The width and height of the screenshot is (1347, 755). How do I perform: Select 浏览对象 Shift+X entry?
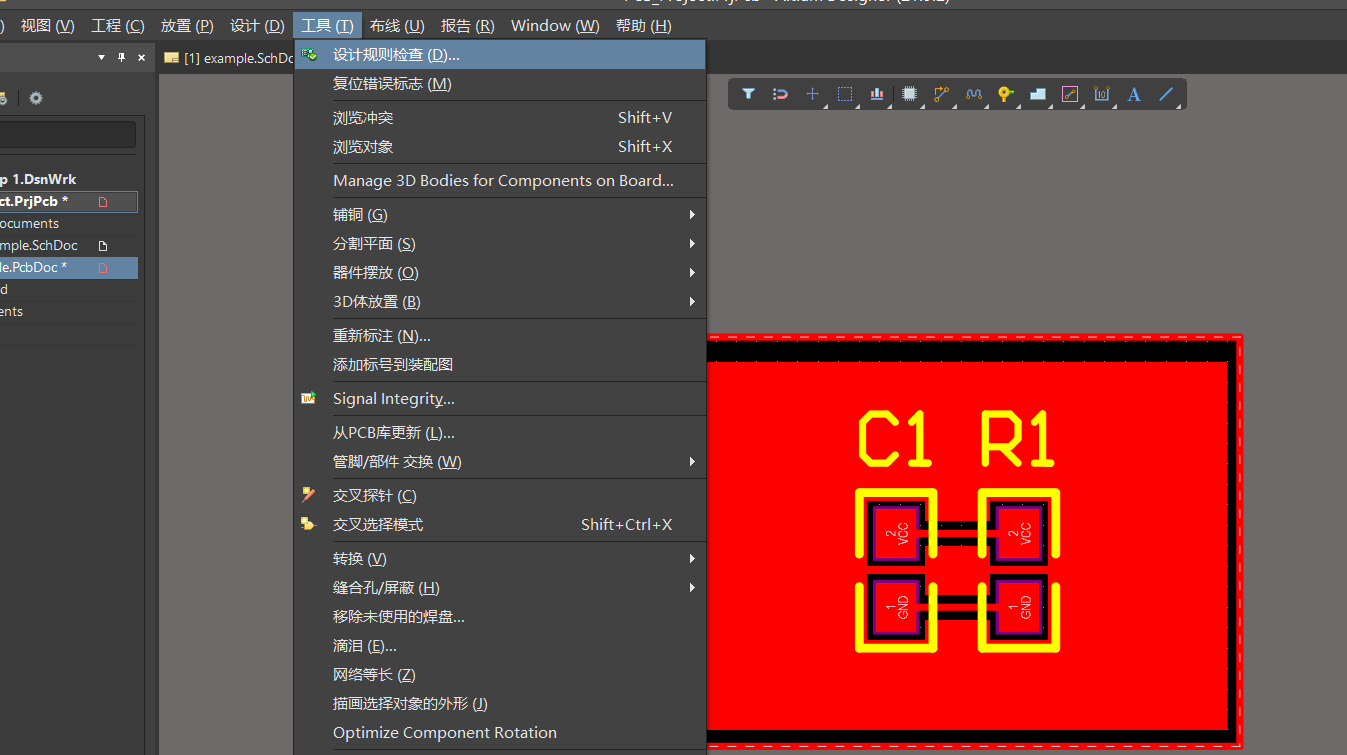click(x=500, y=147)
